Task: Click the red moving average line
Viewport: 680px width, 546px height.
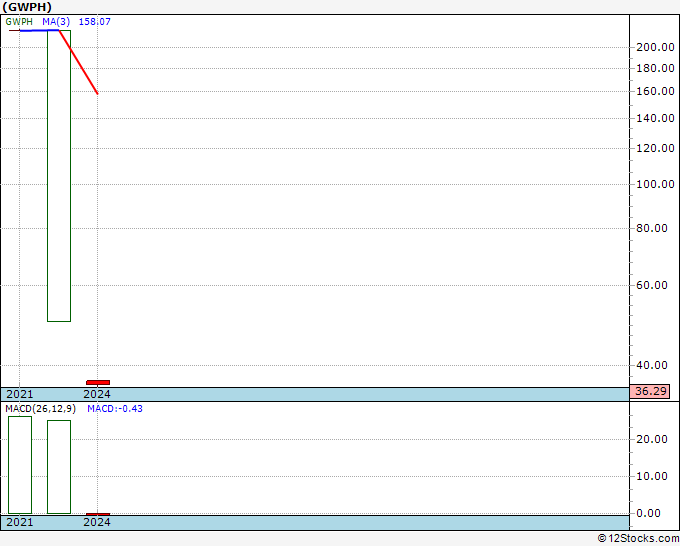Action: point(78,62)
